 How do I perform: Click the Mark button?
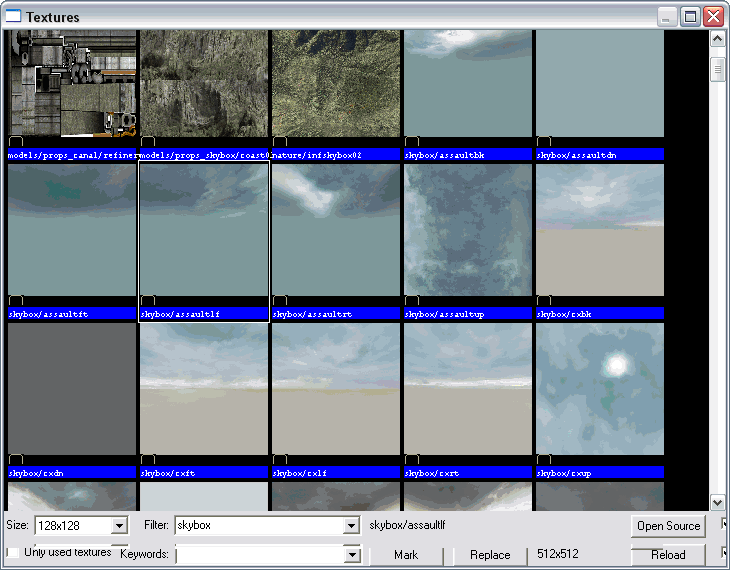click(405, 555)
